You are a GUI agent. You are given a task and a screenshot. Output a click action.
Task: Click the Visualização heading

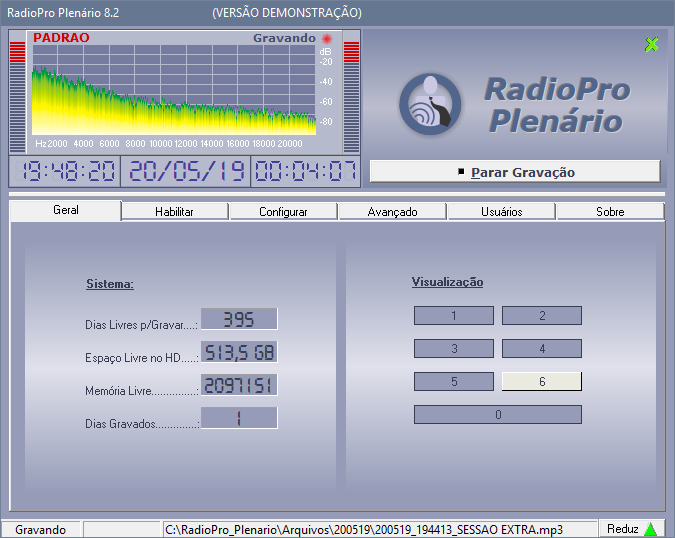coord(447,282)
